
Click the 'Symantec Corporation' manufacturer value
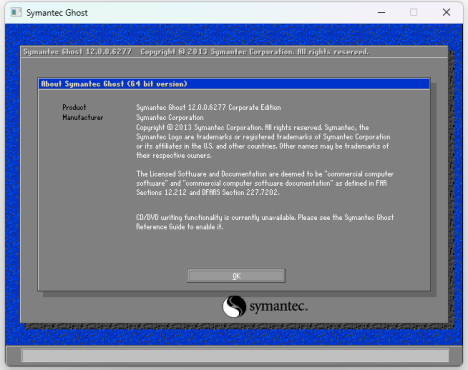tap(170, 117)
